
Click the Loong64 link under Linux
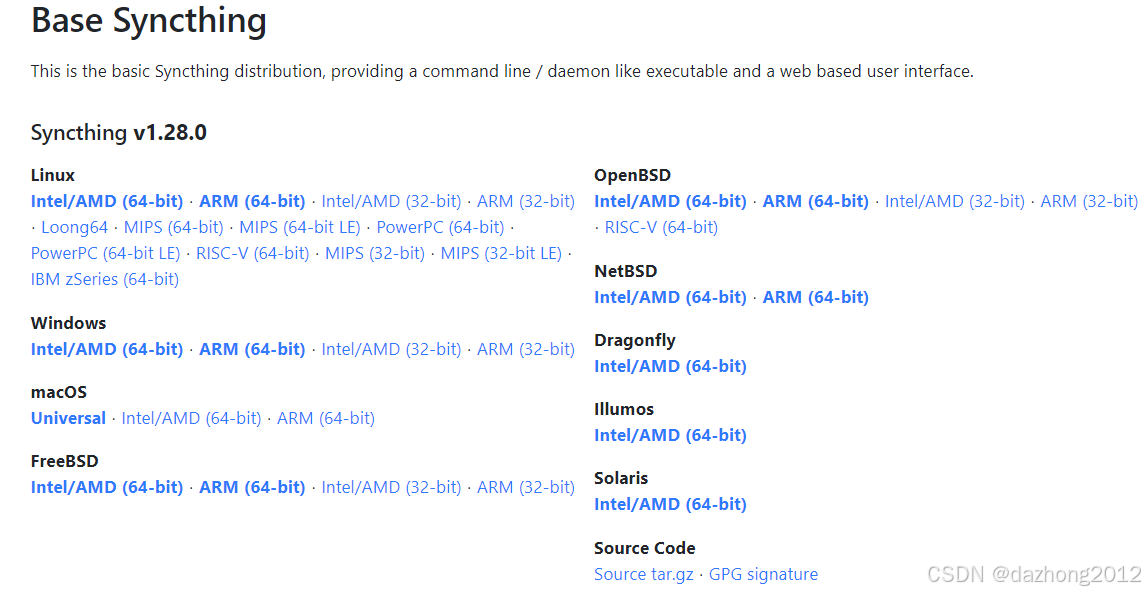click(x=74, y=227)
